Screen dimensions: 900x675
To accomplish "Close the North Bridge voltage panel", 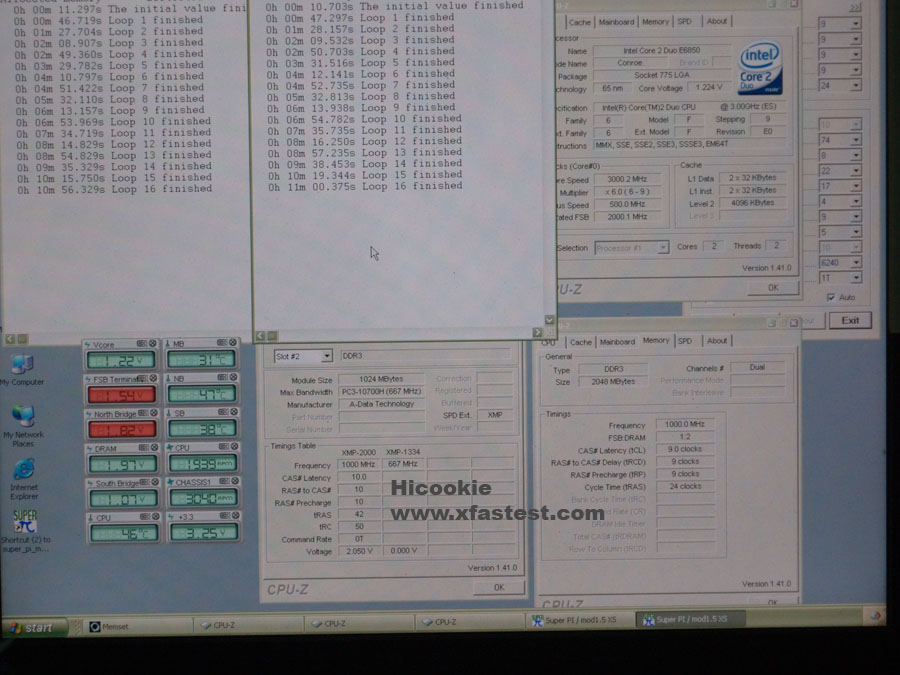I will click(154, 413).
